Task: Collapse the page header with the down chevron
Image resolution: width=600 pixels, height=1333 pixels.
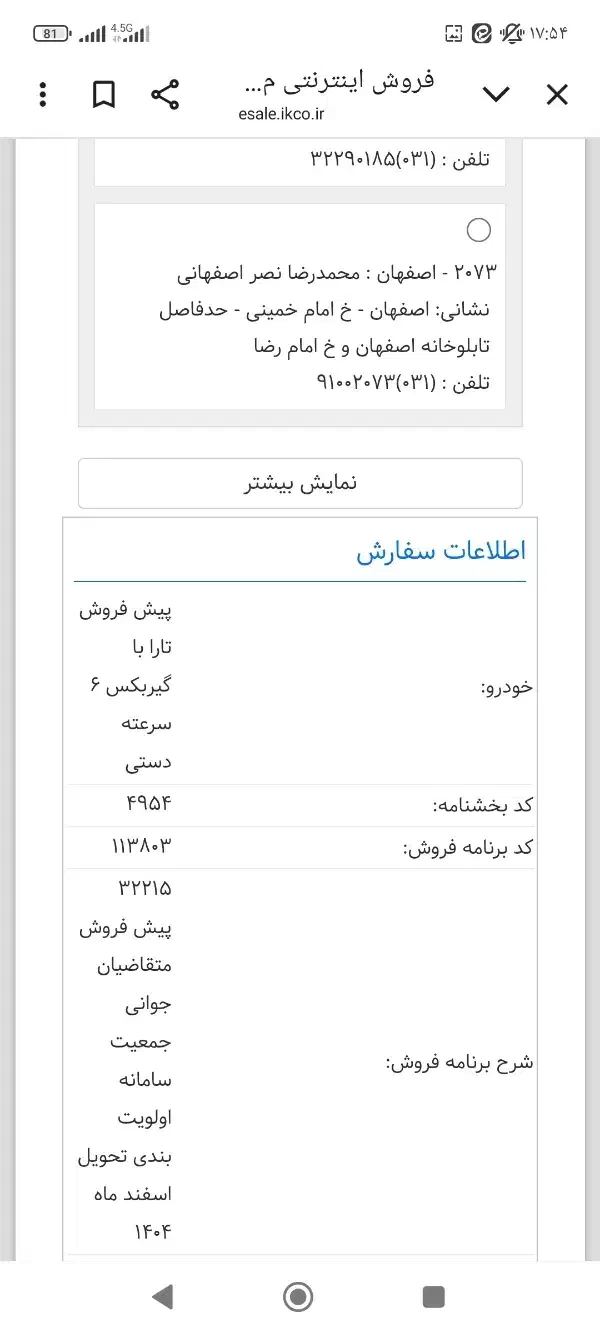Action: pyautogui.click(x=497, y=93)
